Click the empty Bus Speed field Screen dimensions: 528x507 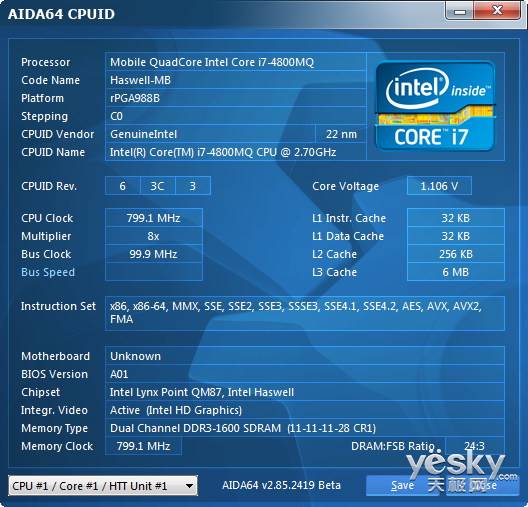[154, 272]
